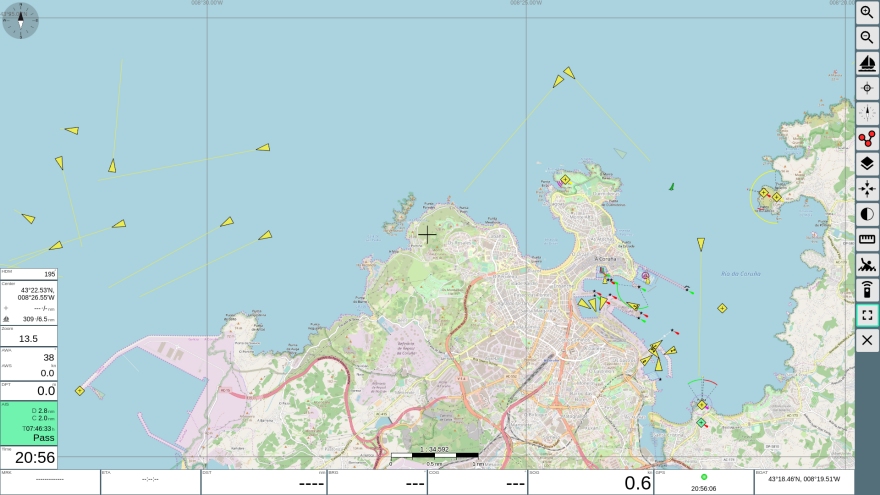Toggle fullscreen mode button

pyautogui.click(x=867, y=315)
